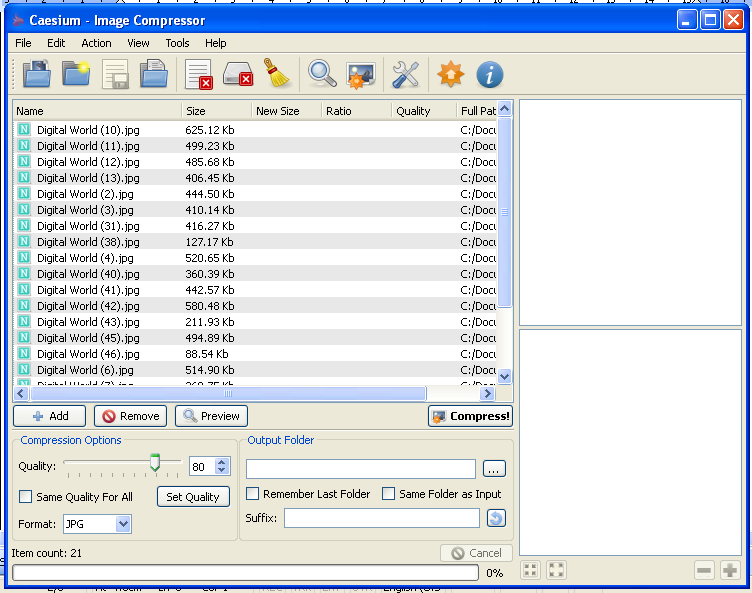Click the fit-to-window icon below preview
The height and width of the screenshot is (593, 752).
530,570
